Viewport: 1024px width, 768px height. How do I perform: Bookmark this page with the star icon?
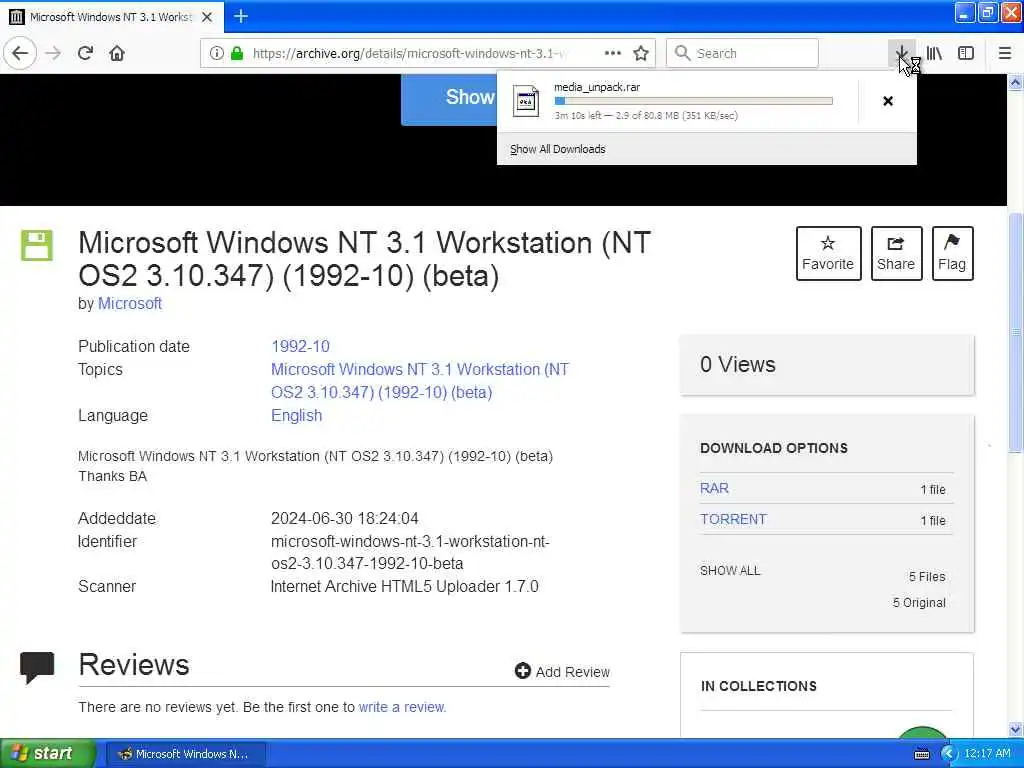click(641, 53)
